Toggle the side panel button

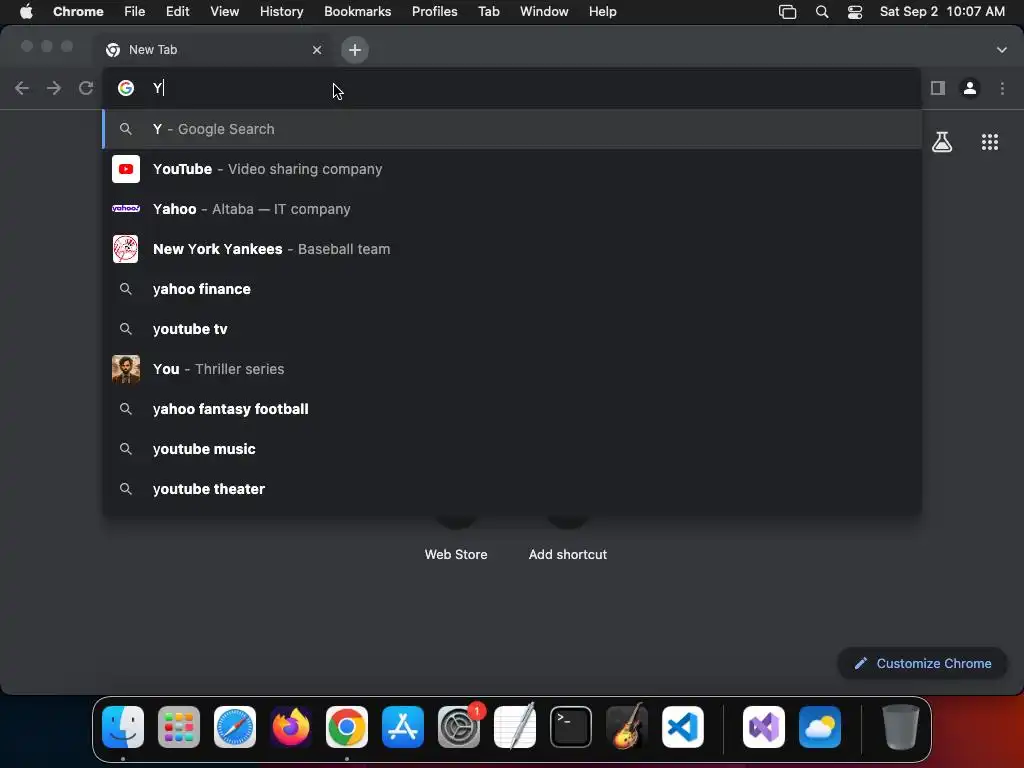[x=938, y=88]
